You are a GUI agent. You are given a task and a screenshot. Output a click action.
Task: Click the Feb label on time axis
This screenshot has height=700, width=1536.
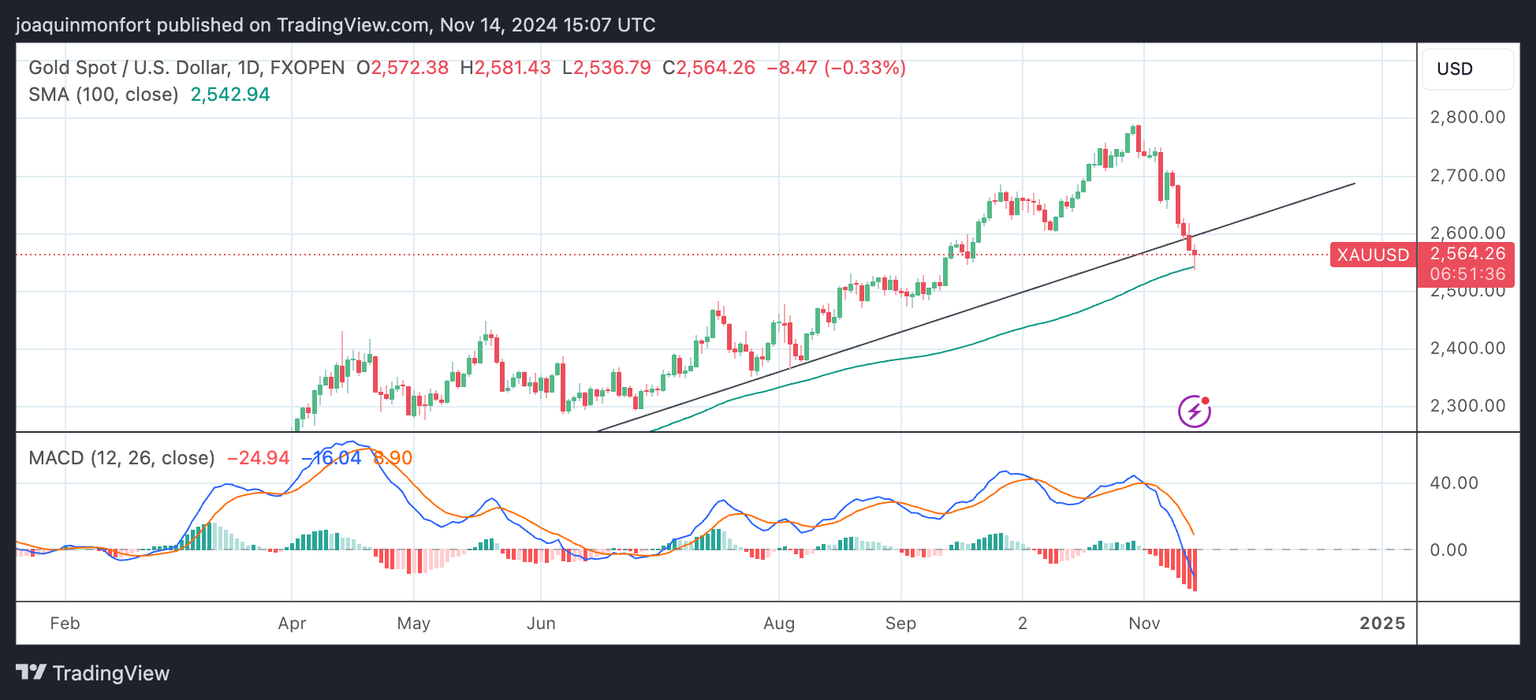point(64,624)
